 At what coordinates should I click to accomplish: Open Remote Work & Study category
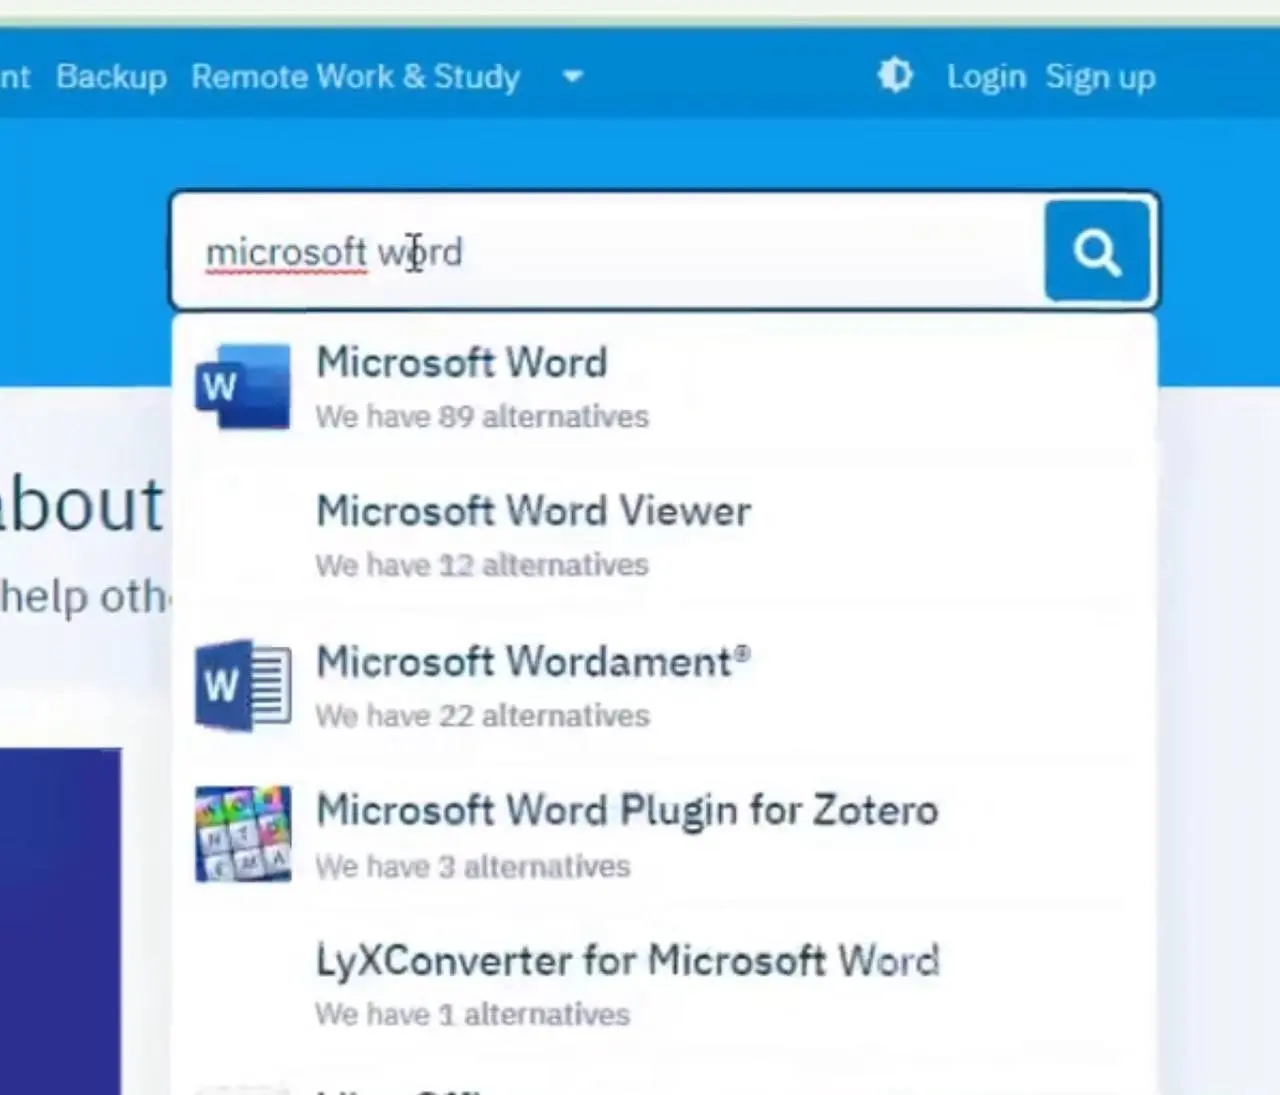[x=356, y=77]
